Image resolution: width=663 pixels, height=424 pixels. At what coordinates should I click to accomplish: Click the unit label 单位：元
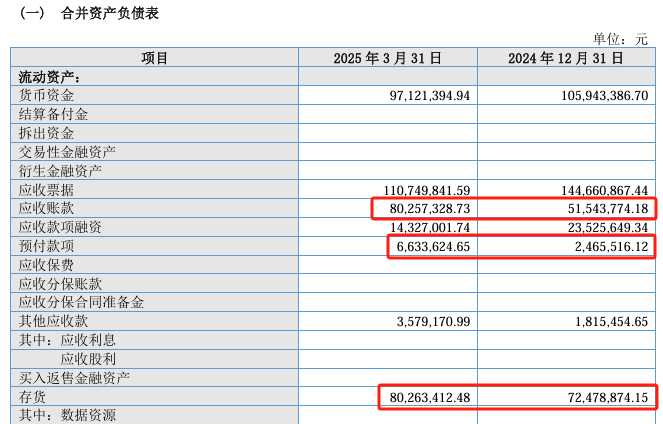620,39
